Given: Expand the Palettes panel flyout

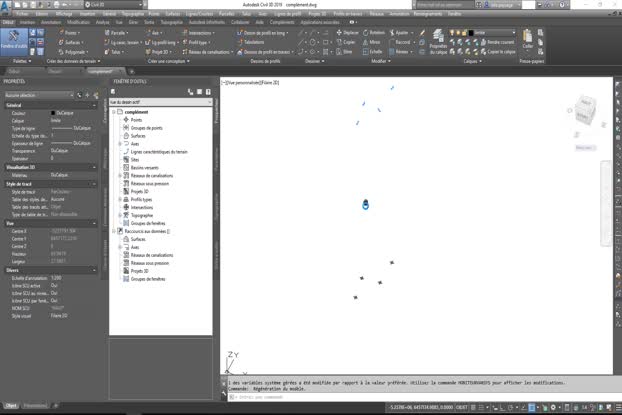Looking at the screenshot, I should point(22,61).
